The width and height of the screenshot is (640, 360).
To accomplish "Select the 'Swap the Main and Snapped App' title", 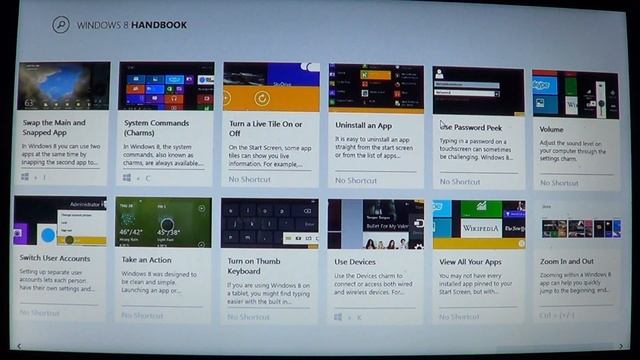I will point(54,127).
